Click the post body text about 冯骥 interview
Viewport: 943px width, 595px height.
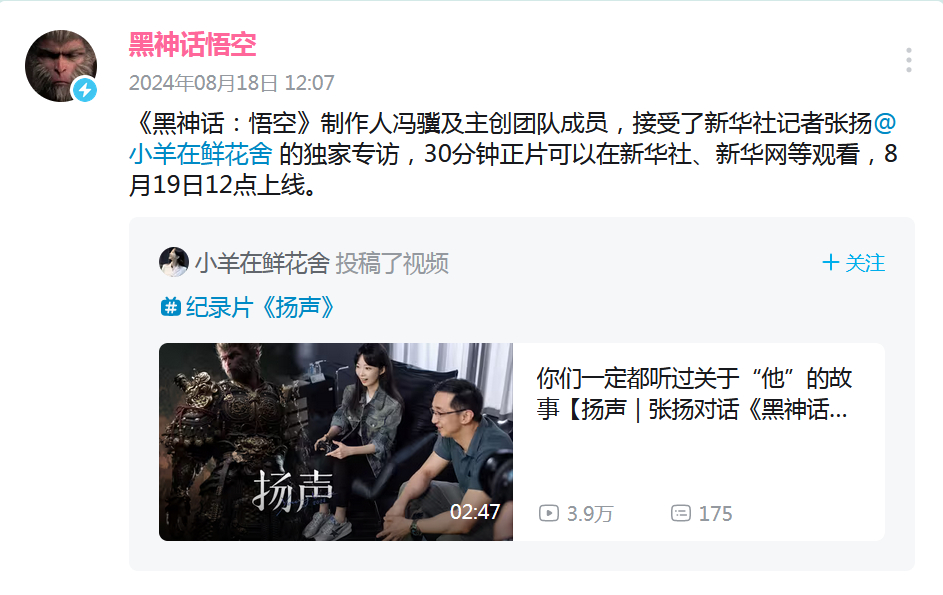pos(513,154)
